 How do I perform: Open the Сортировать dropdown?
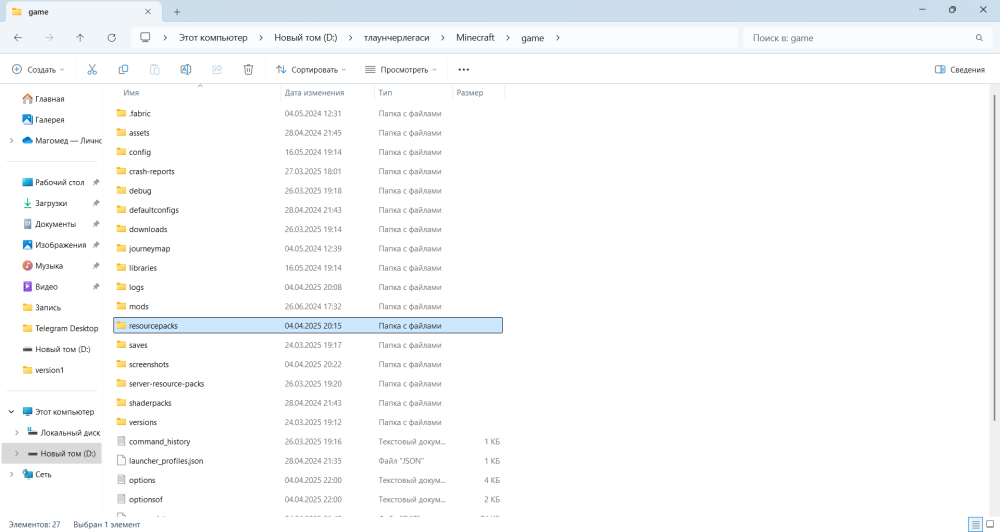coord(311,70)
